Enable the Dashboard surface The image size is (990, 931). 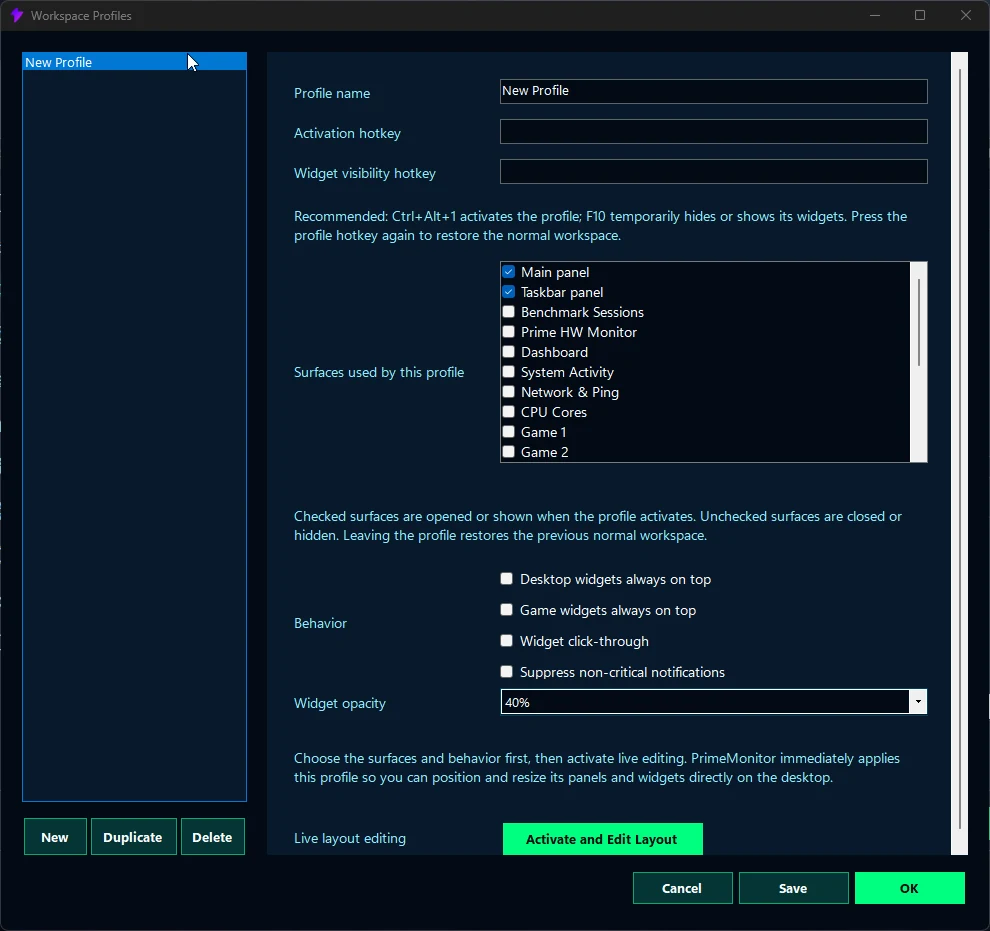(508, 352)
